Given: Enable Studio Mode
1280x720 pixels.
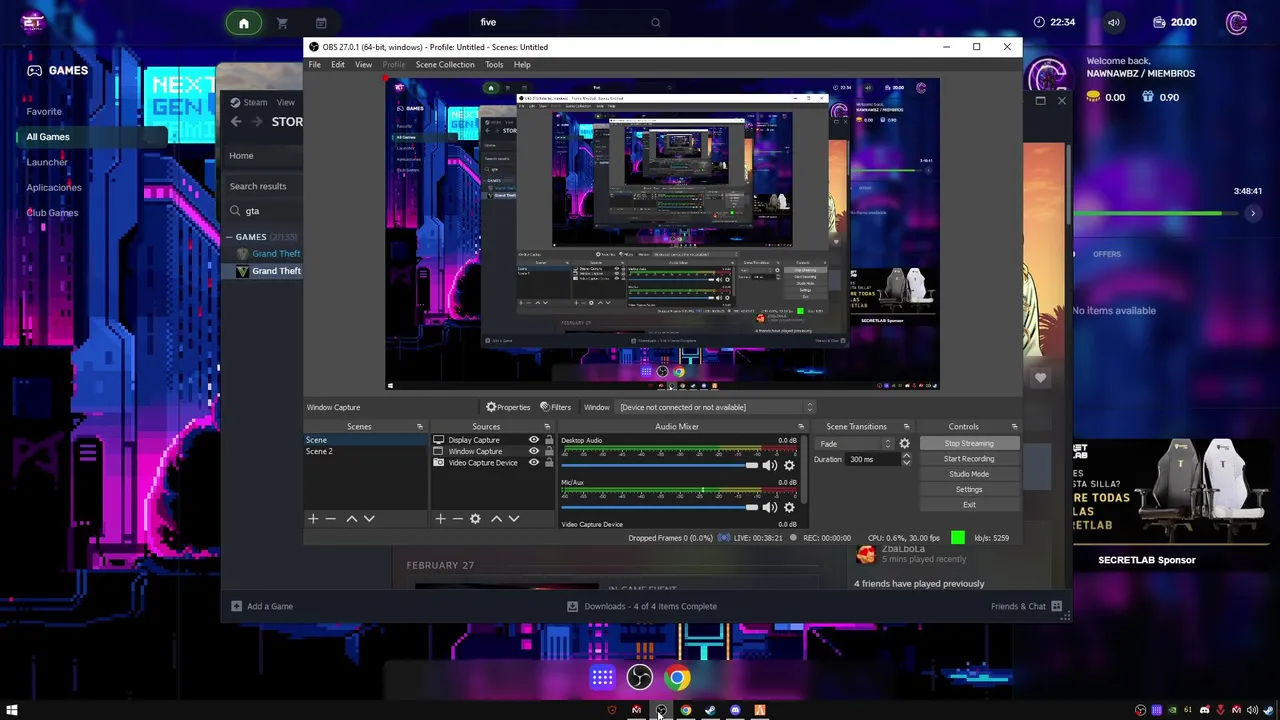Looking at the screenshot, I should pos(969,474).
